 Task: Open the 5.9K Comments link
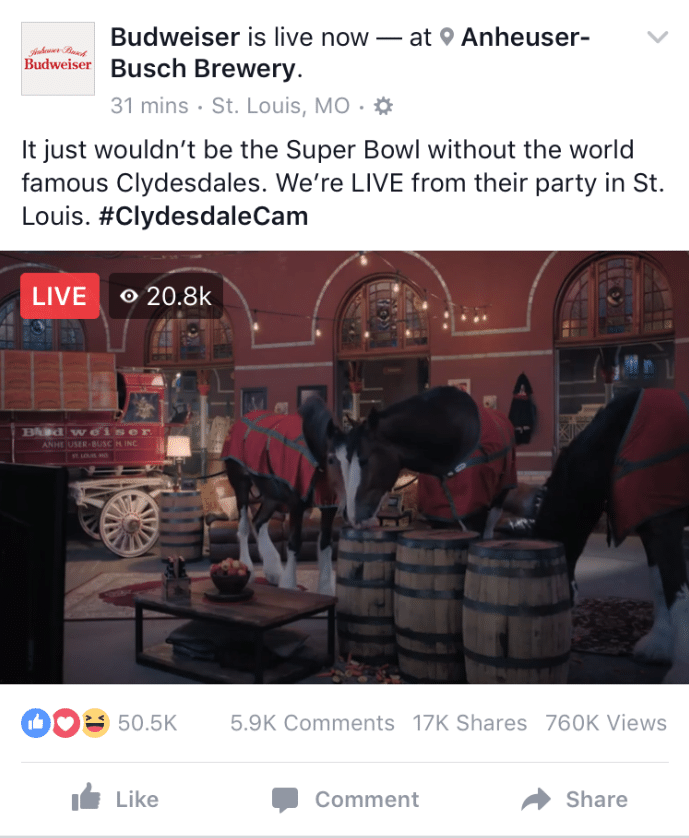pos(312,723)
